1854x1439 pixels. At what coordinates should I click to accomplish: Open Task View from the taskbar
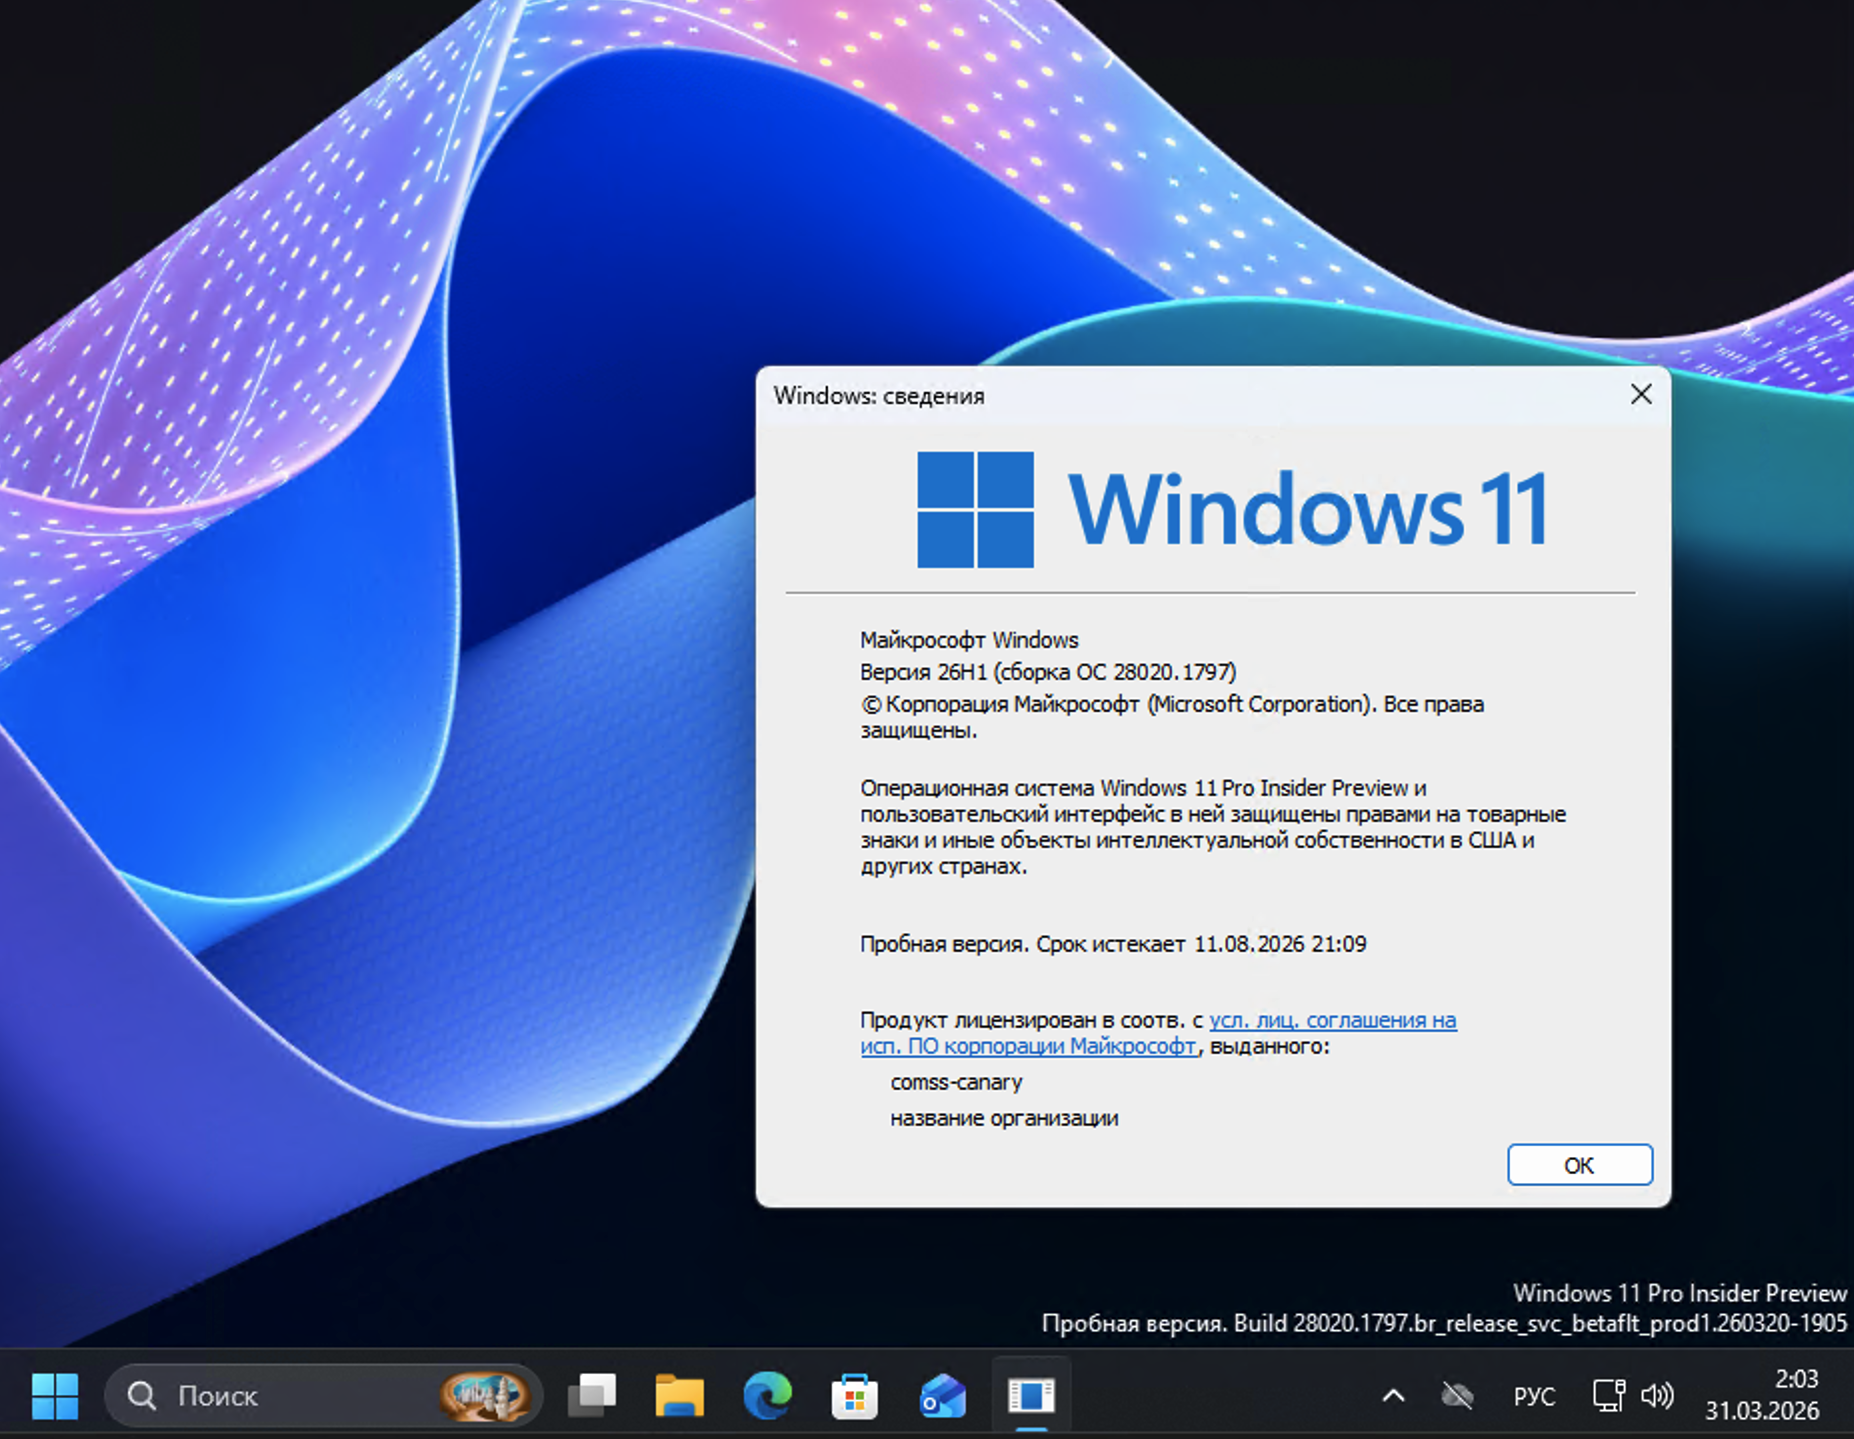(592, 1396)
